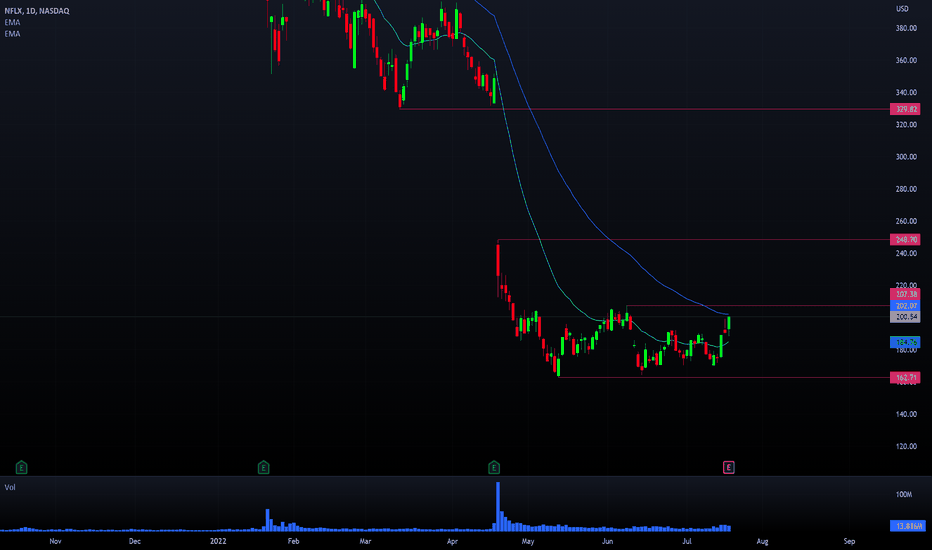Screen dimensions: 932x550
Task: Click the 260.00 price scale label
Action: click(906, 221)
